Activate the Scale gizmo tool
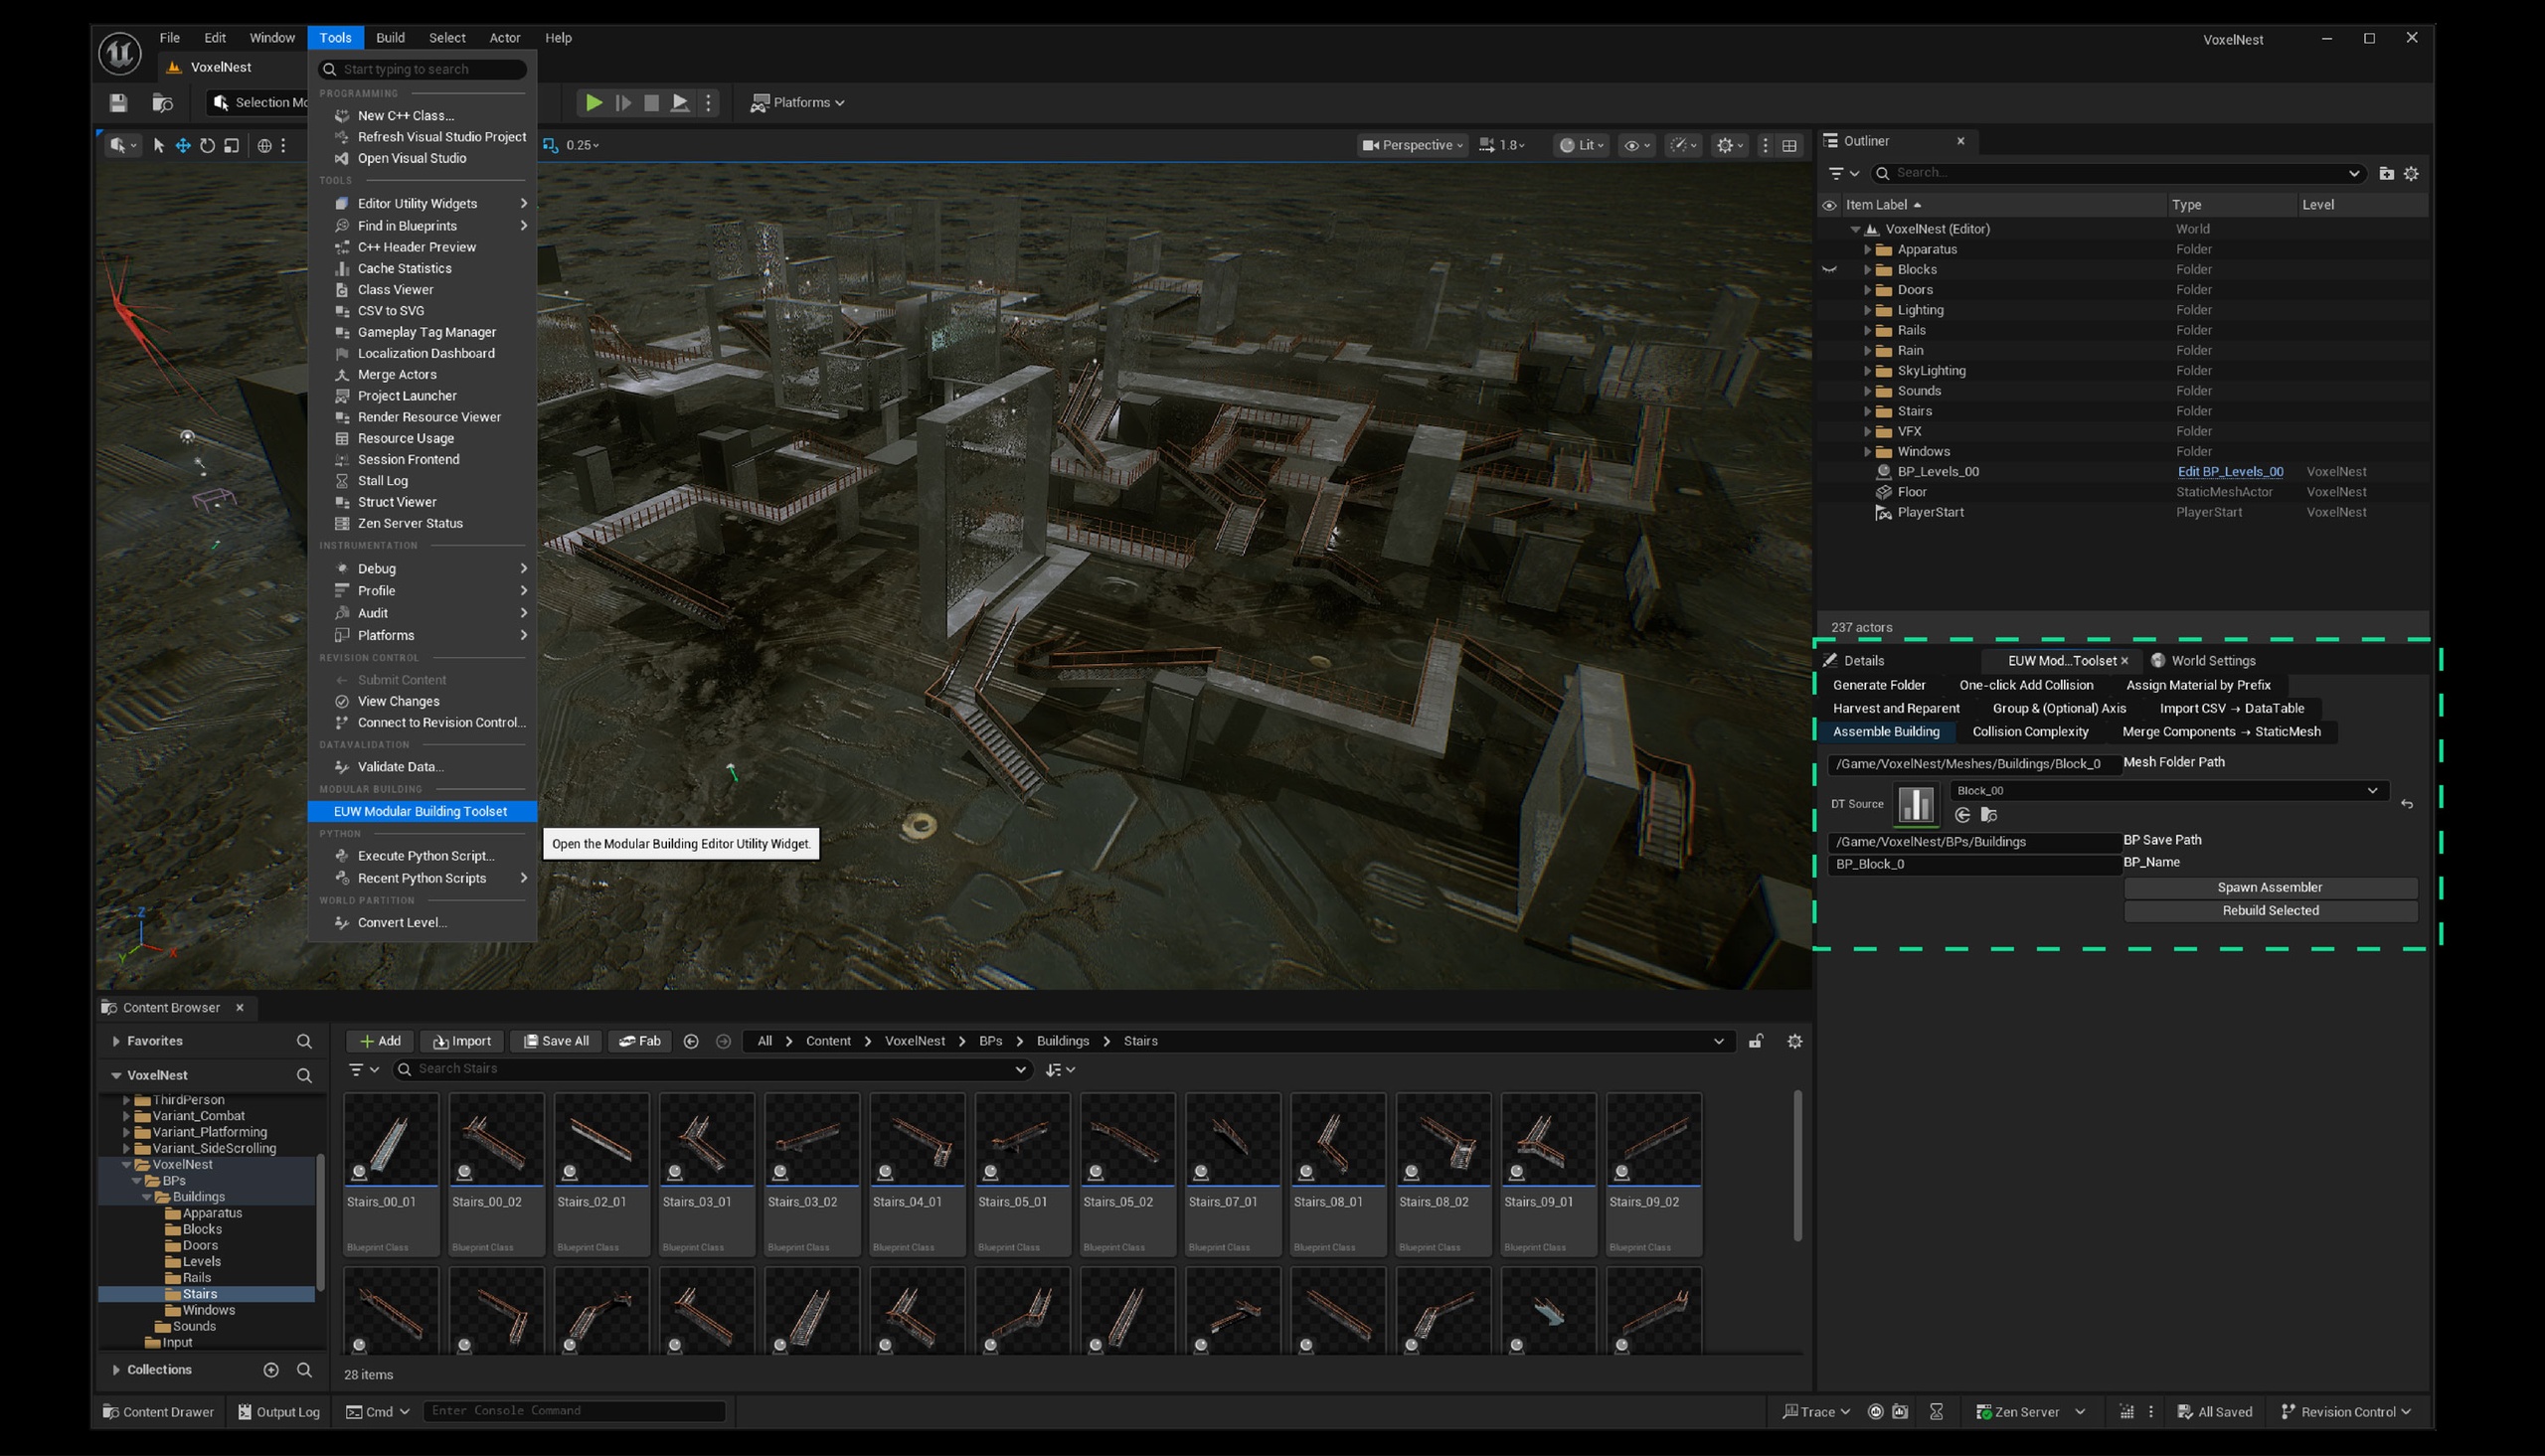The height and width of the screenshot is (1456, 2545). point(232,145)
